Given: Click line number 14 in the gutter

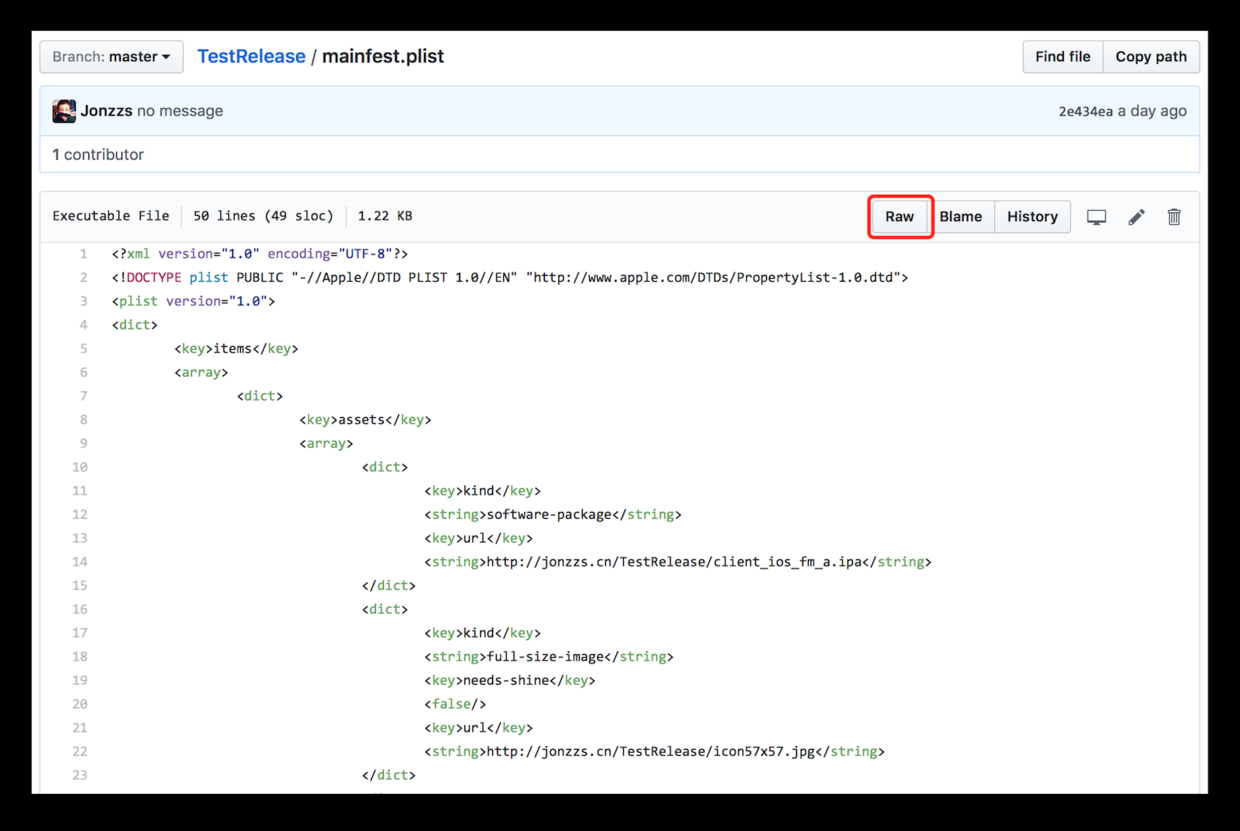Looking at the screenshot, I should pyautogui.click(x=80, y=562).
